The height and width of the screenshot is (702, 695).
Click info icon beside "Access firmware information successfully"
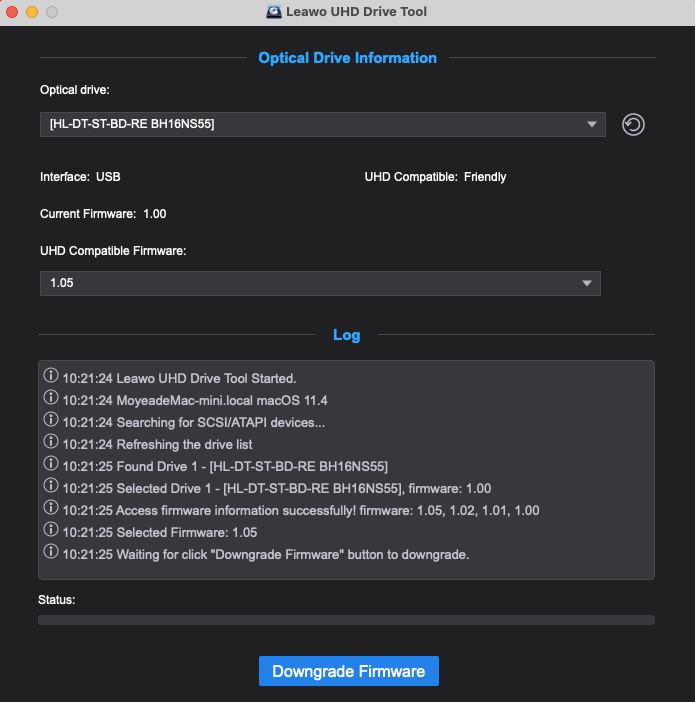(x=51, y=509)
